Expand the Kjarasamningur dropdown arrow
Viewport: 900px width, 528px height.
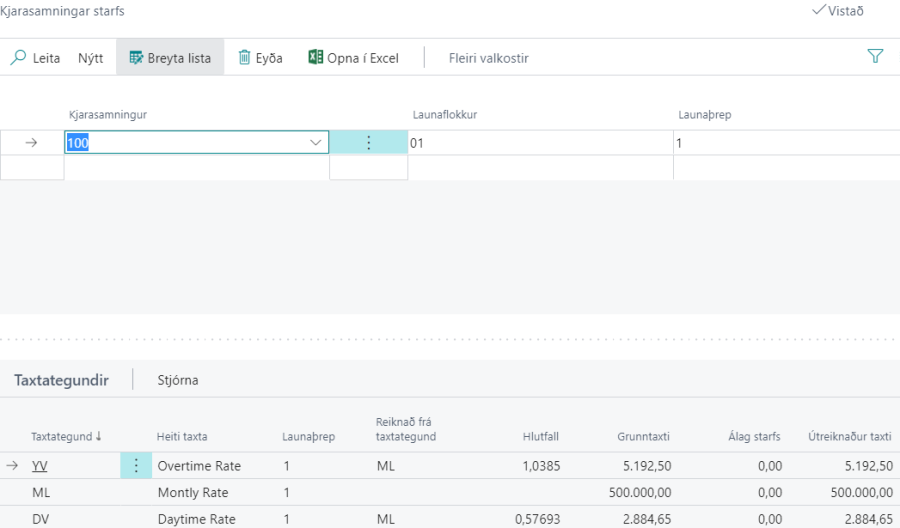pyautogui.click(x=316, y=143)
